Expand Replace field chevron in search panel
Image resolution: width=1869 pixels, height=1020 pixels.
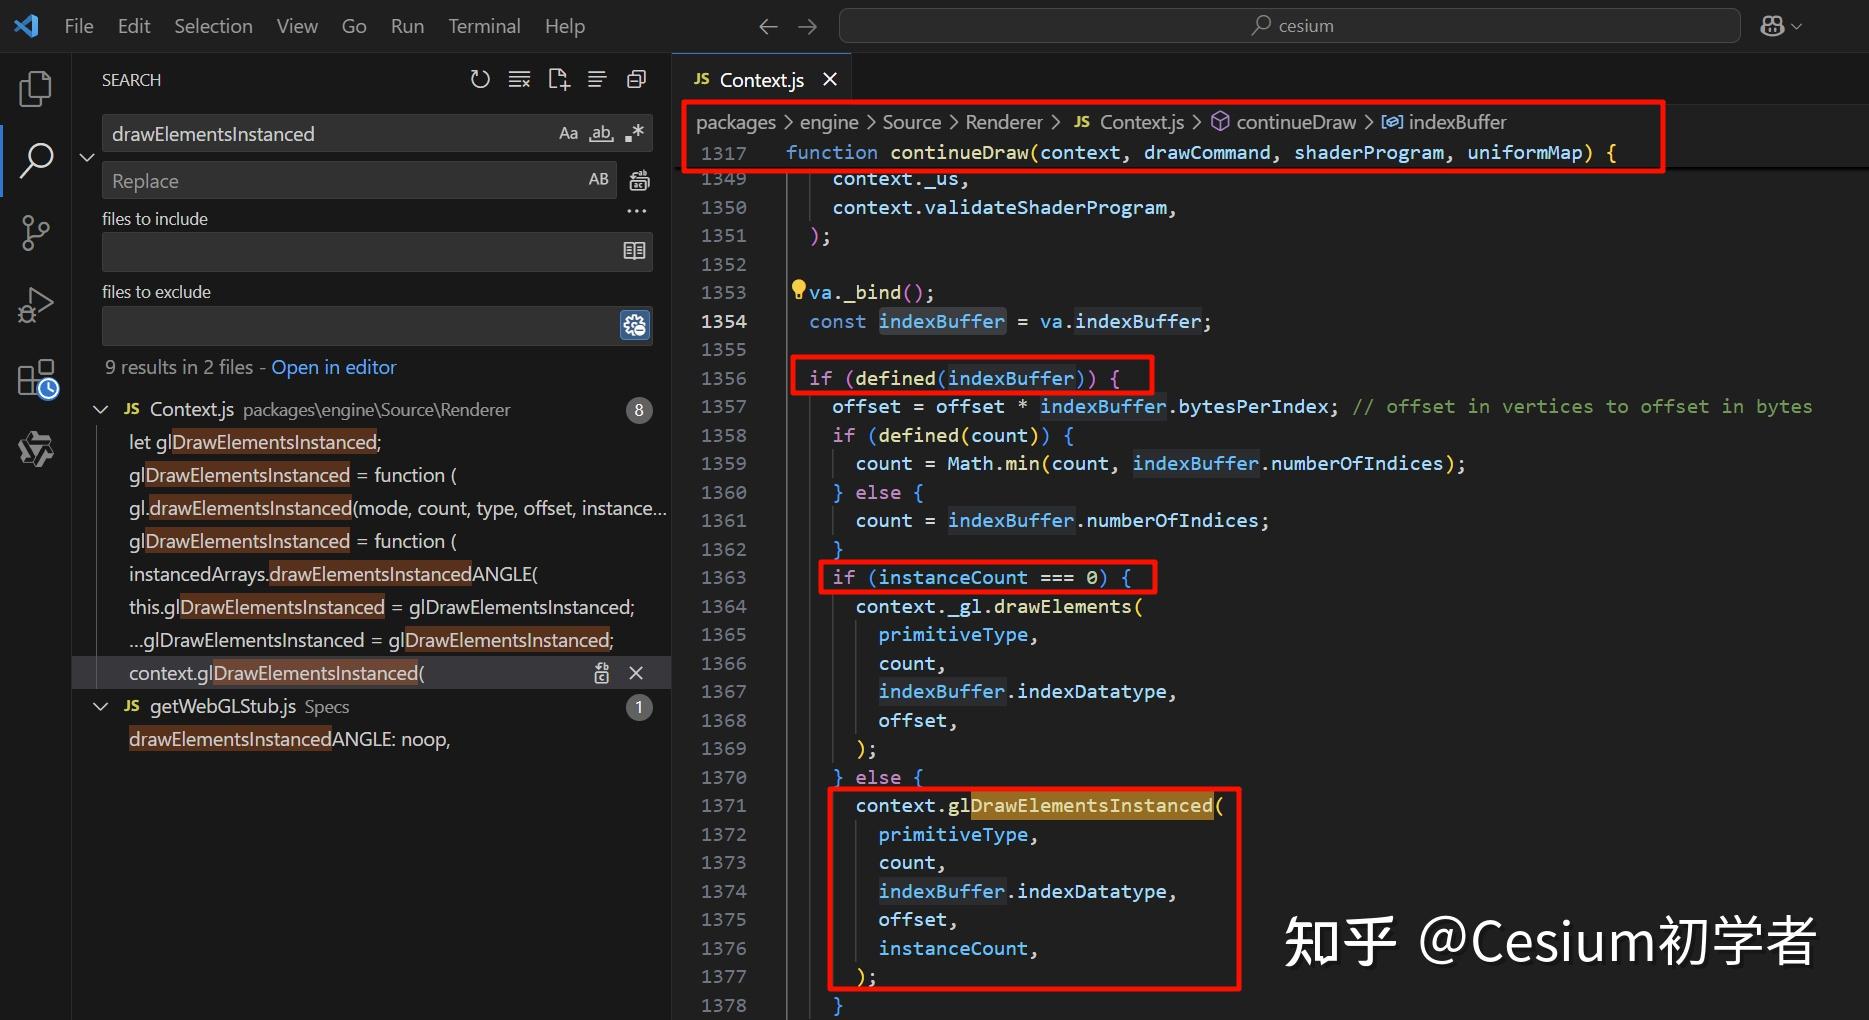86,157
